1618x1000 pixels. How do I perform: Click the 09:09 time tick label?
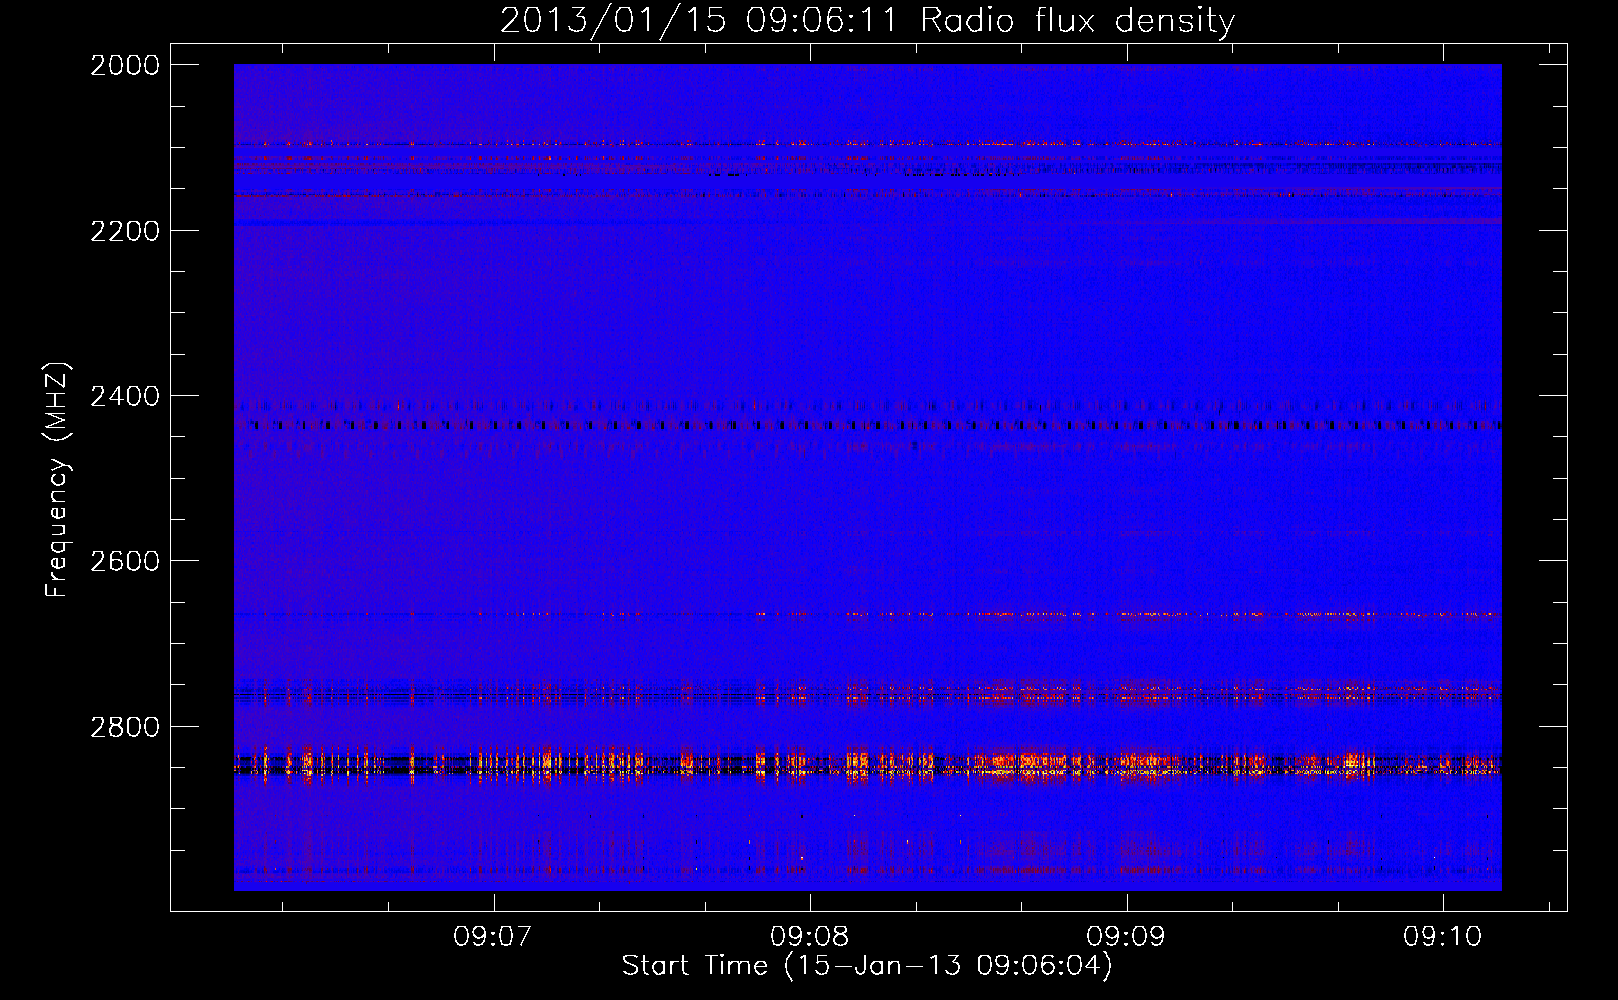click(1126, 936)
